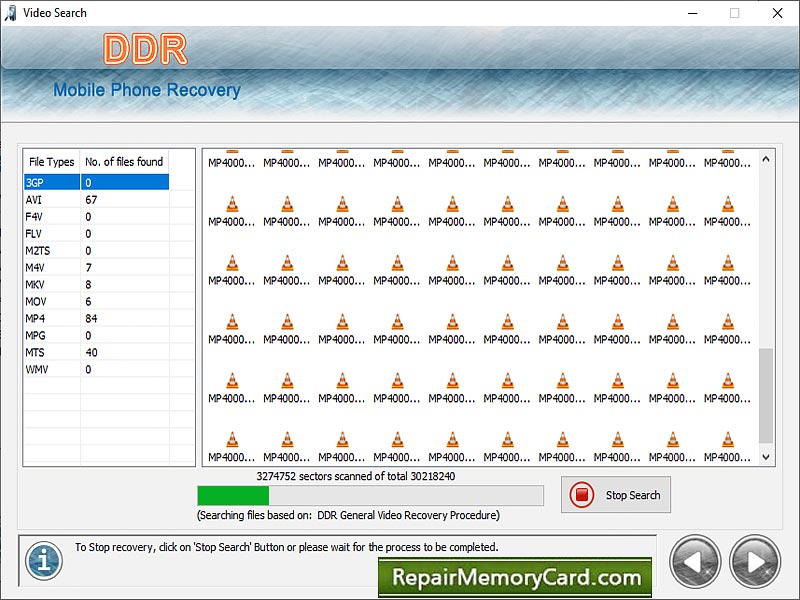This screenshot has height=600, width=800.
Task: Select the MTS file type row
Action: (96, 353)
